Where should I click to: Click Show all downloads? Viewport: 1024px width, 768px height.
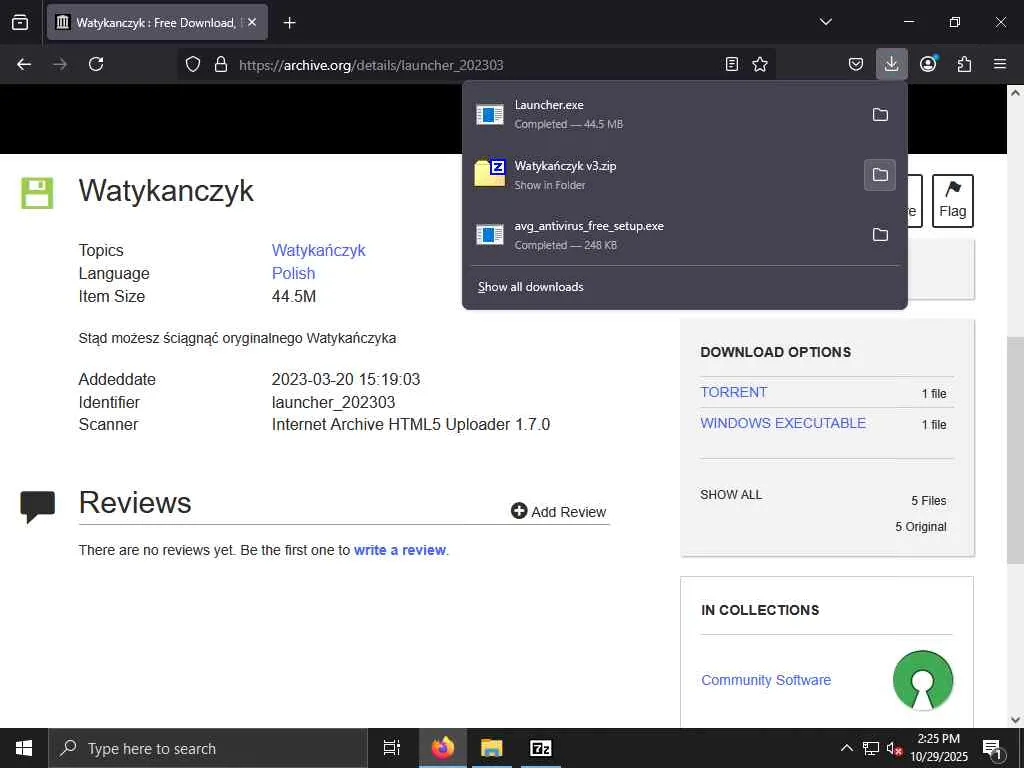pos(530,287)
